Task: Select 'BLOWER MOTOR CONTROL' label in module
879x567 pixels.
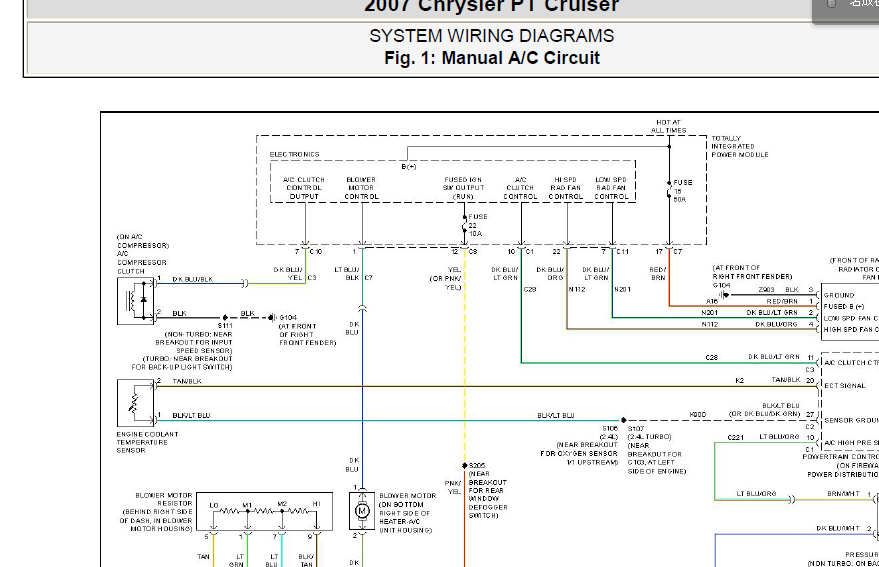Action: 361,188
